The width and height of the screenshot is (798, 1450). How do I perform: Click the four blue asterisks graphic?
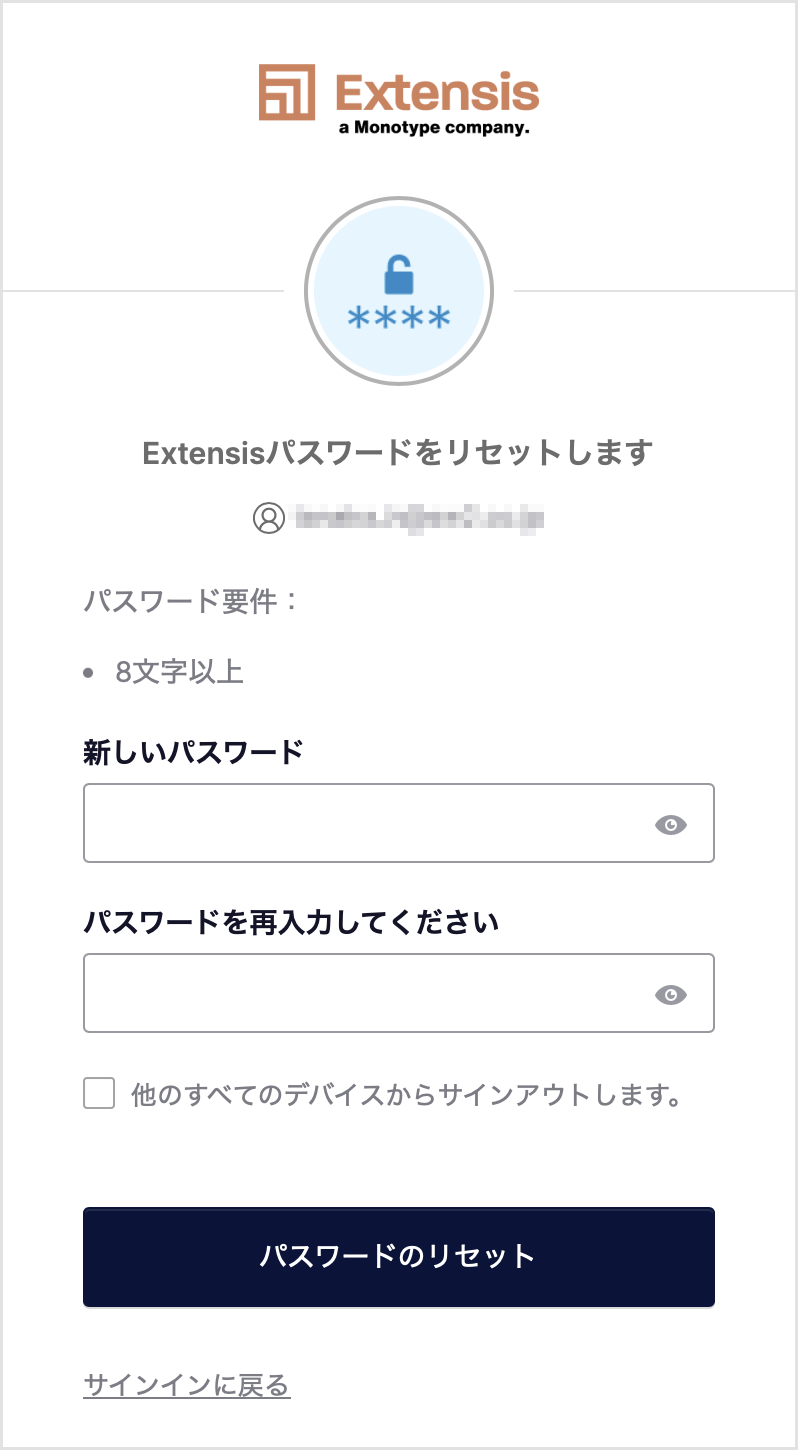click(x=399, y=320)
